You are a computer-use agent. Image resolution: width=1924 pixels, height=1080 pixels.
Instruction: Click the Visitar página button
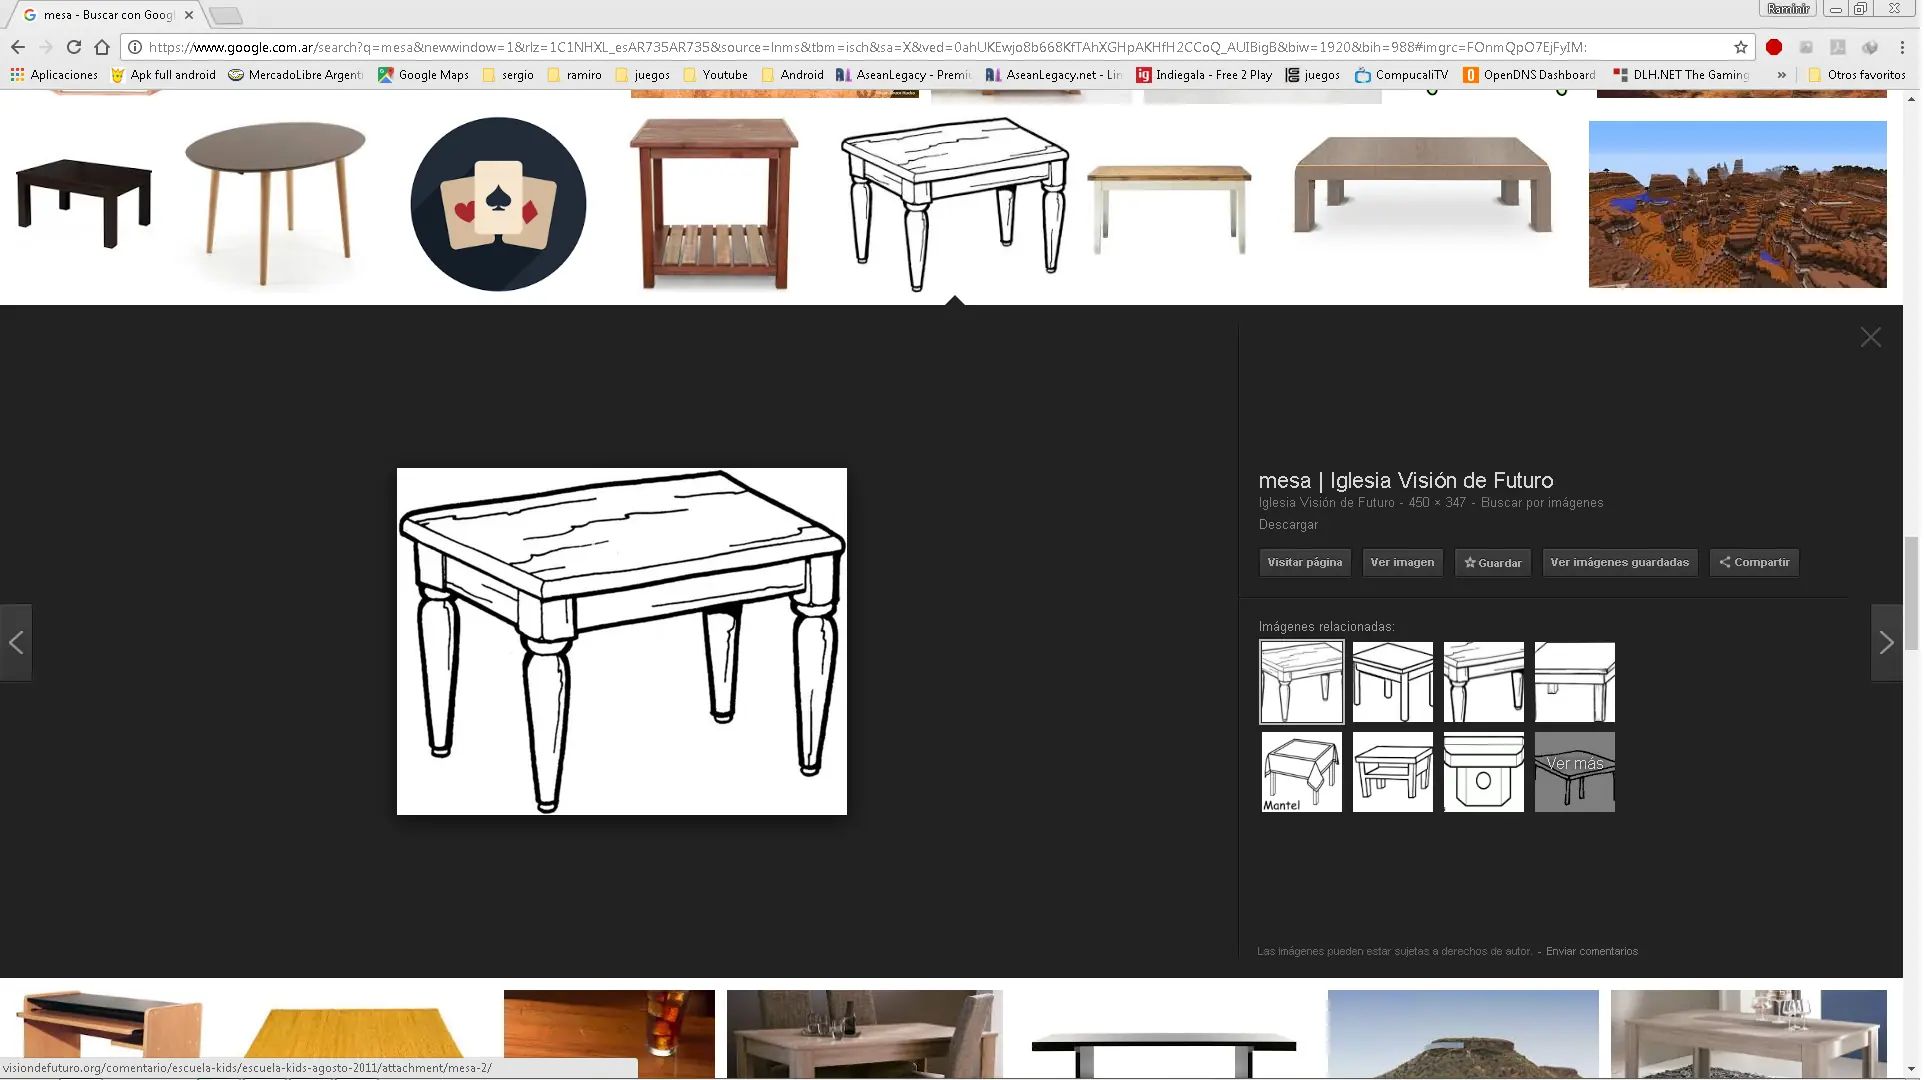coord(1304,562)
